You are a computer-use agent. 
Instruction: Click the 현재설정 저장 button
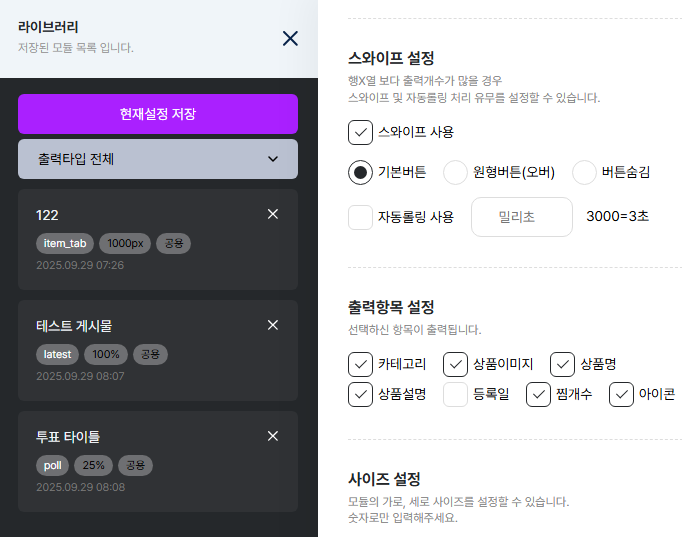pyautogui.click(x=158, y=114)
